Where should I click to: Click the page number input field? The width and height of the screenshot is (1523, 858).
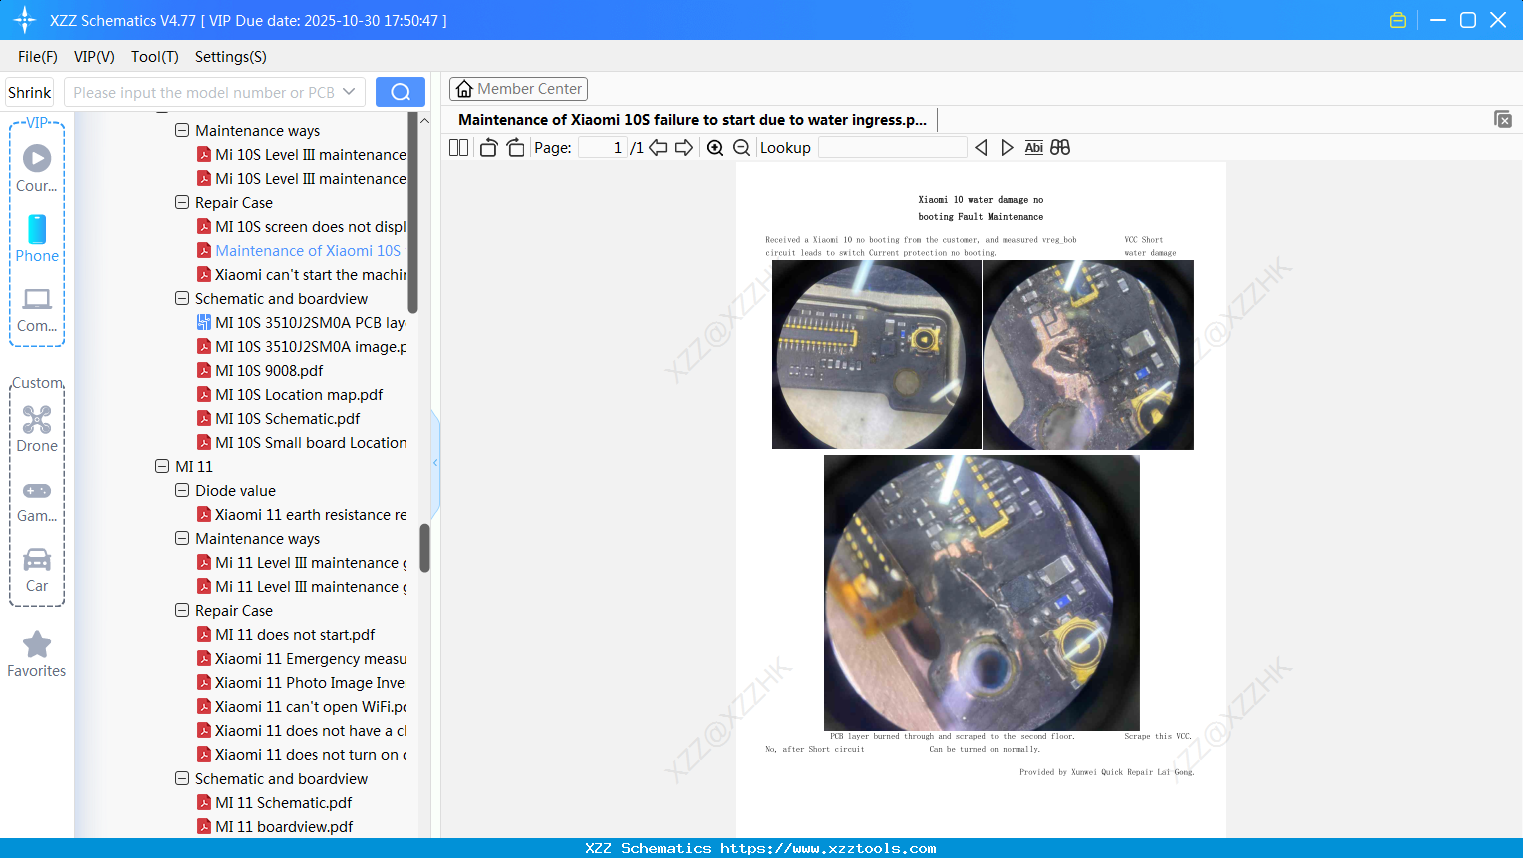coord(603,148)
